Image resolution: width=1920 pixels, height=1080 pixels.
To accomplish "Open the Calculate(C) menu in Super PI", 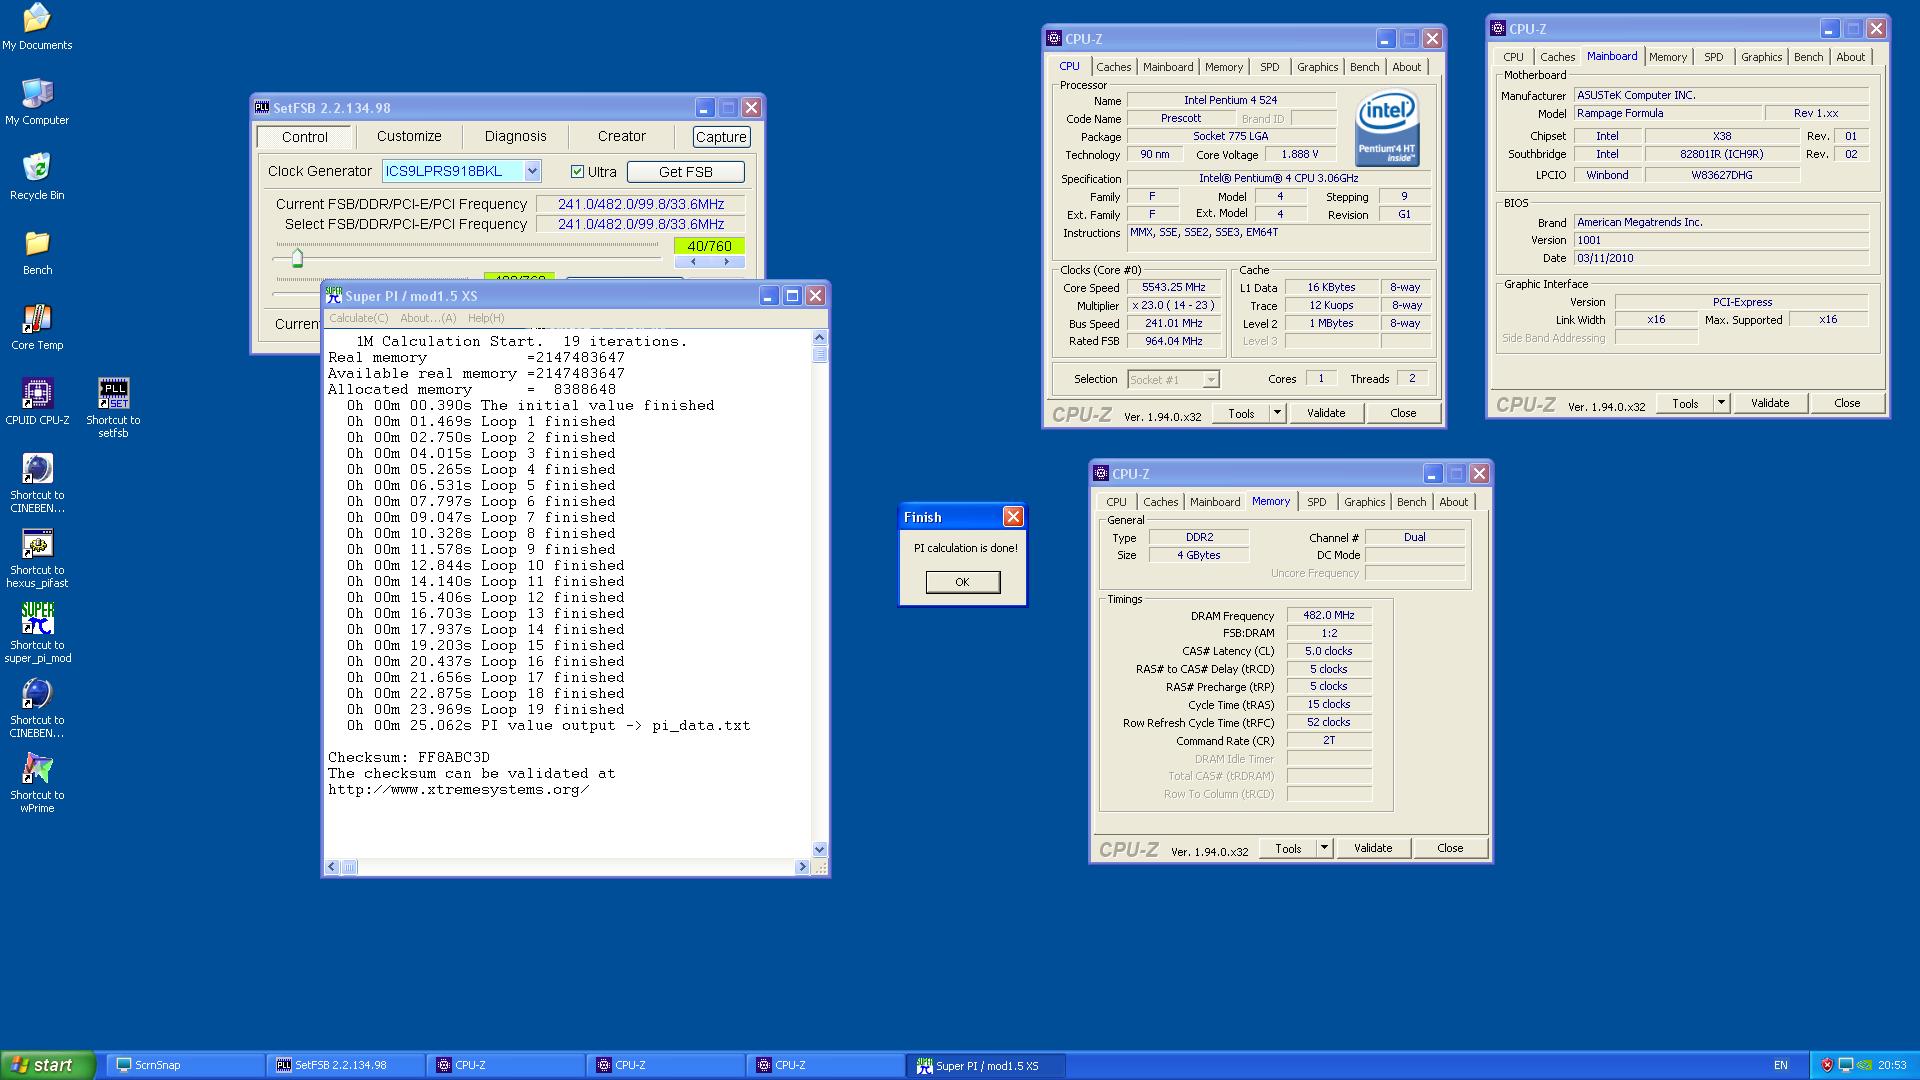I will 358,318.
